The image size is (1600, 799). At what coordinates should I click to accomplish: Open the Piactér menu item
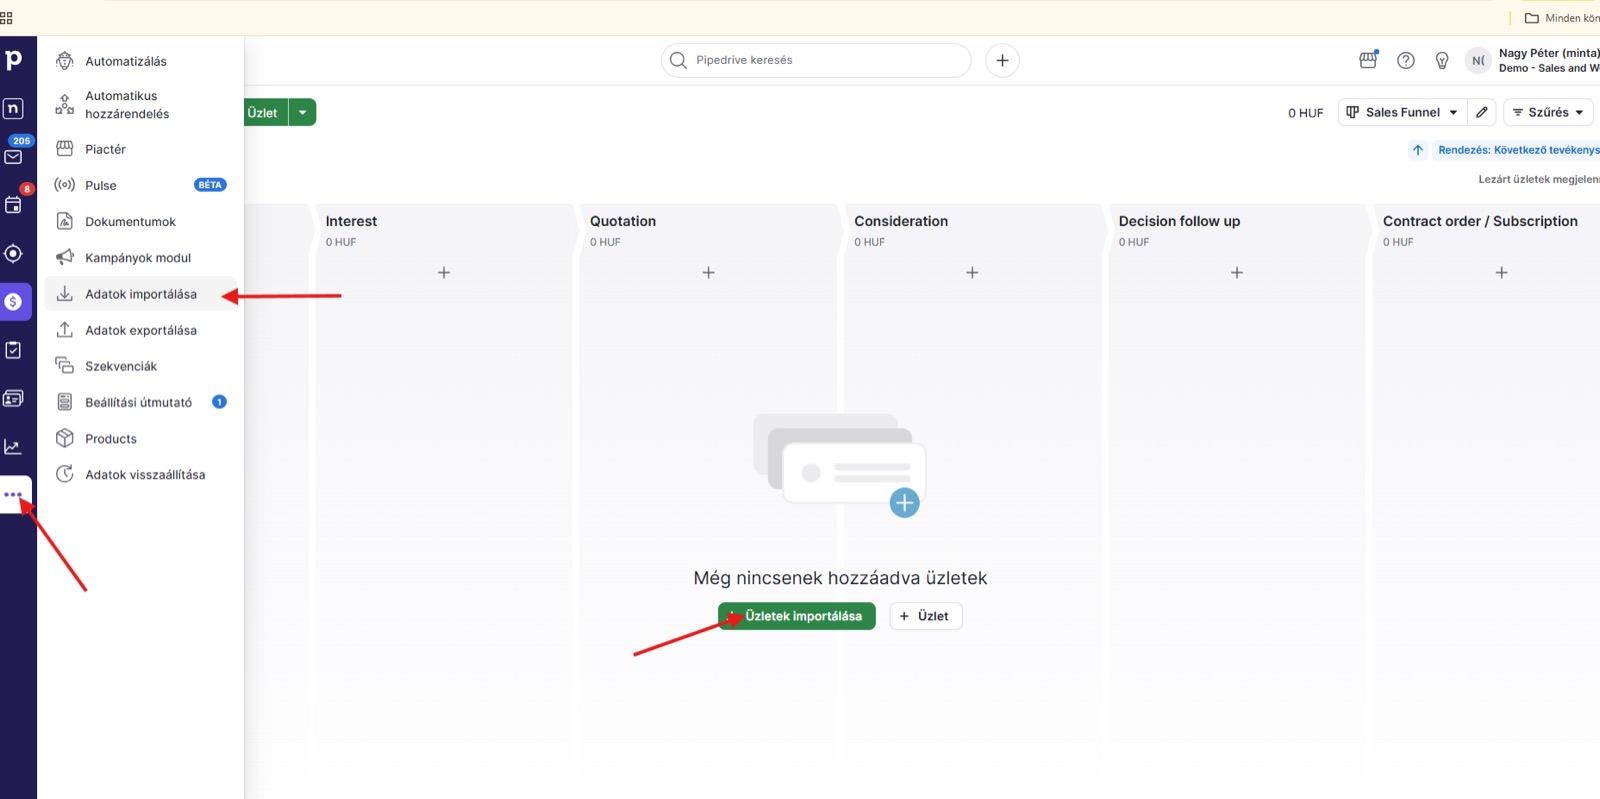point(140,149)
